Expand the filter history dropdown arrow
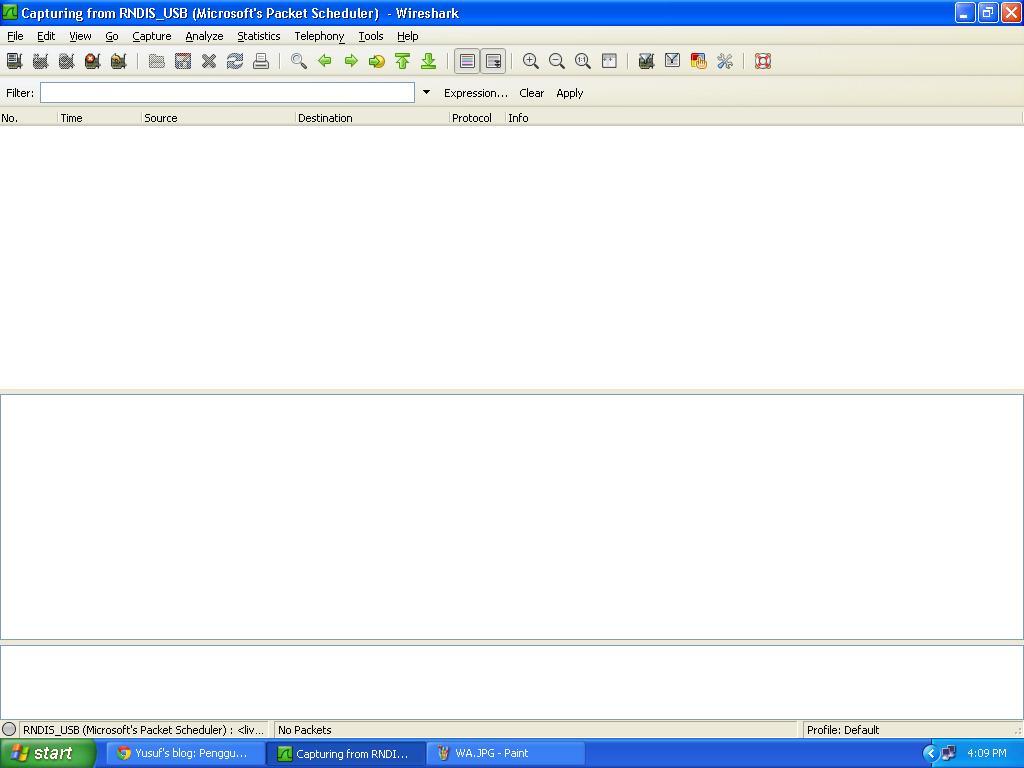This screenshot has height=768, width=1024. 426,93
